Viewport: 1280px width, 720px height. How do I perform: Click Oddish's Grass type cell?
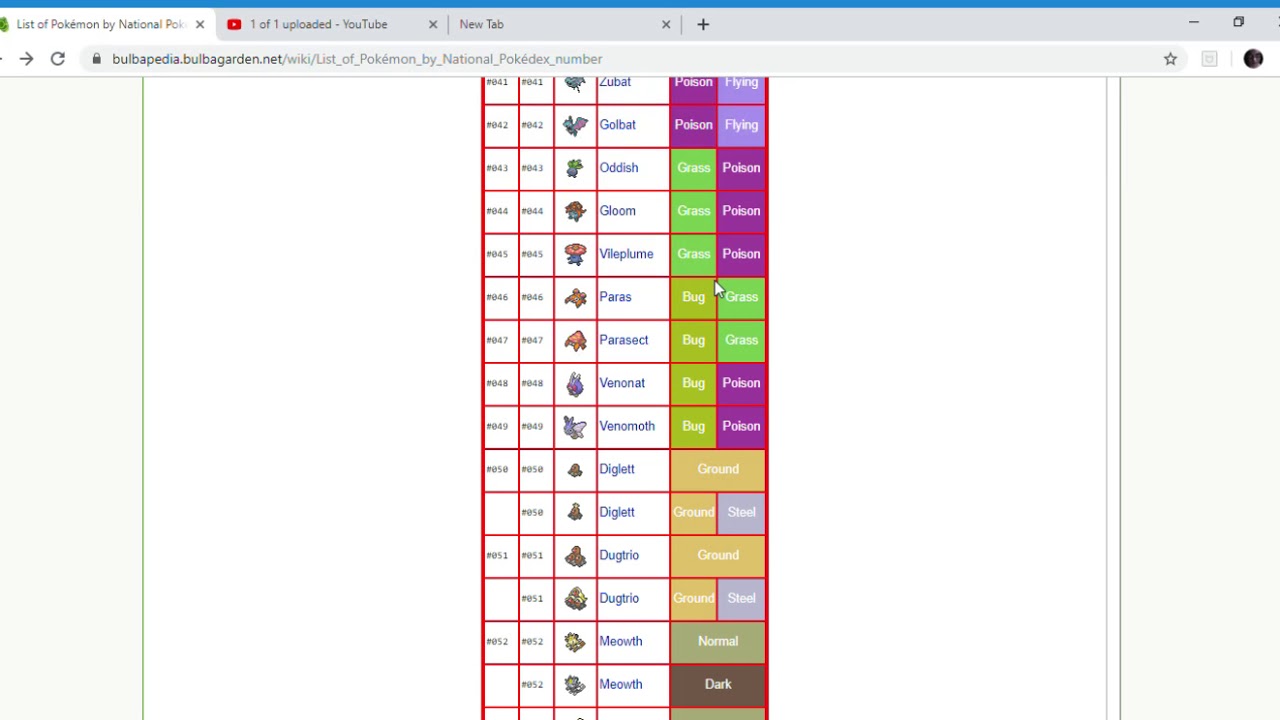[693, 168]
